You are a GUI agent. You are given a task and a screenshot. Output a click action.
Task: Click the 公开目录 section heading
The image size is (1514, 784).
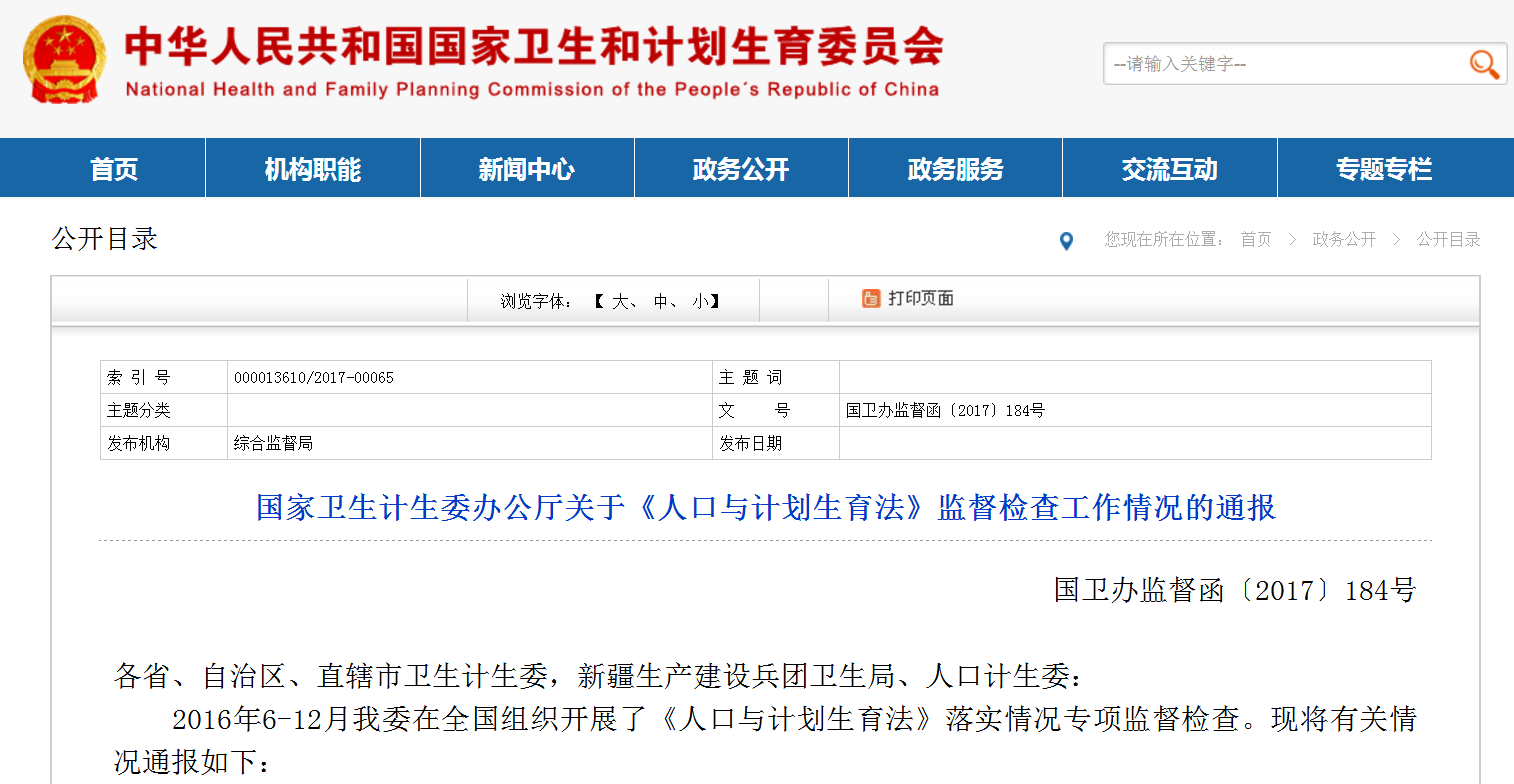point(105,239)
